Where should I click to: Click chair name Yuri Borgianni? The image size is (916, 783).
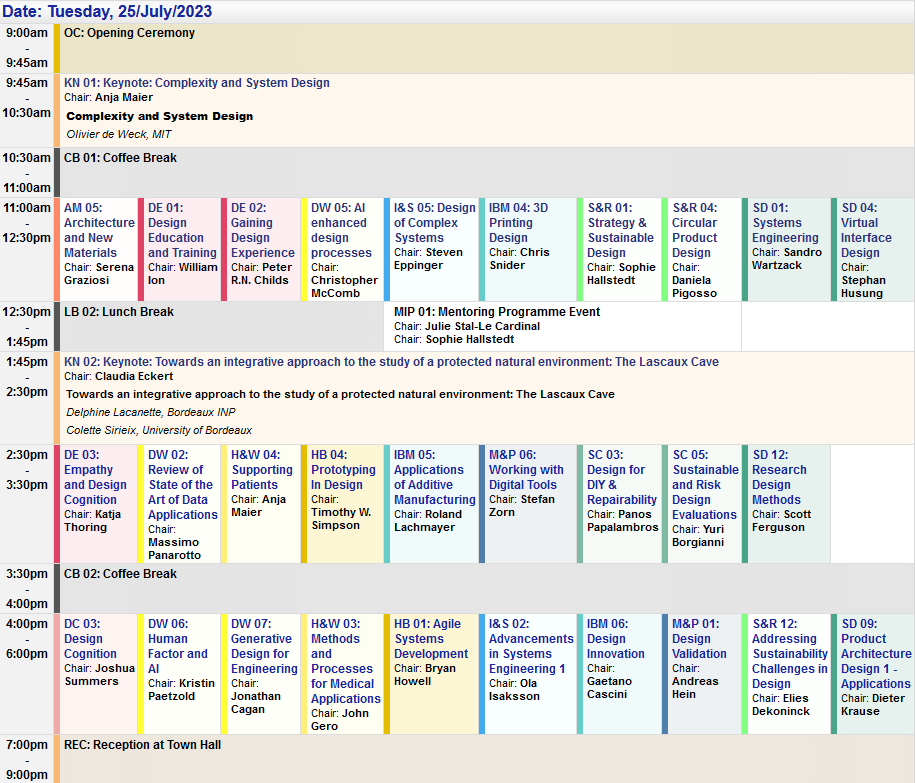698,536
